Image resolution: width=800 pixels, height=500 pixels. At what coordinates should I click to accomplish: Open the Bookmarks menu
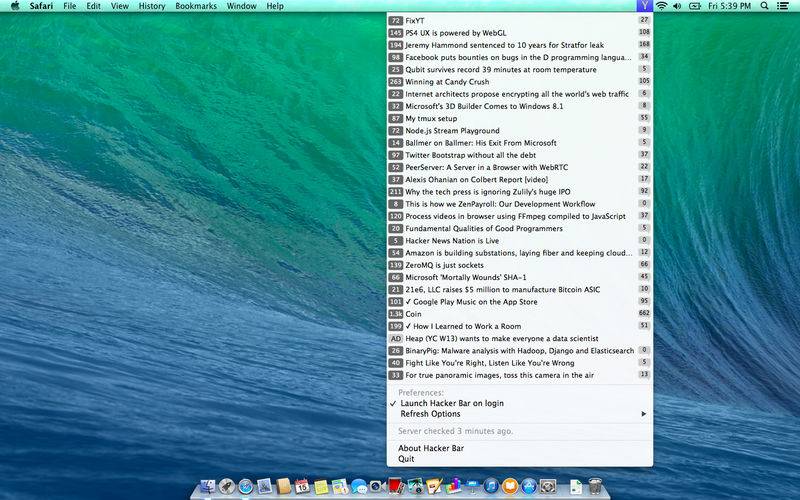point(196,6)
